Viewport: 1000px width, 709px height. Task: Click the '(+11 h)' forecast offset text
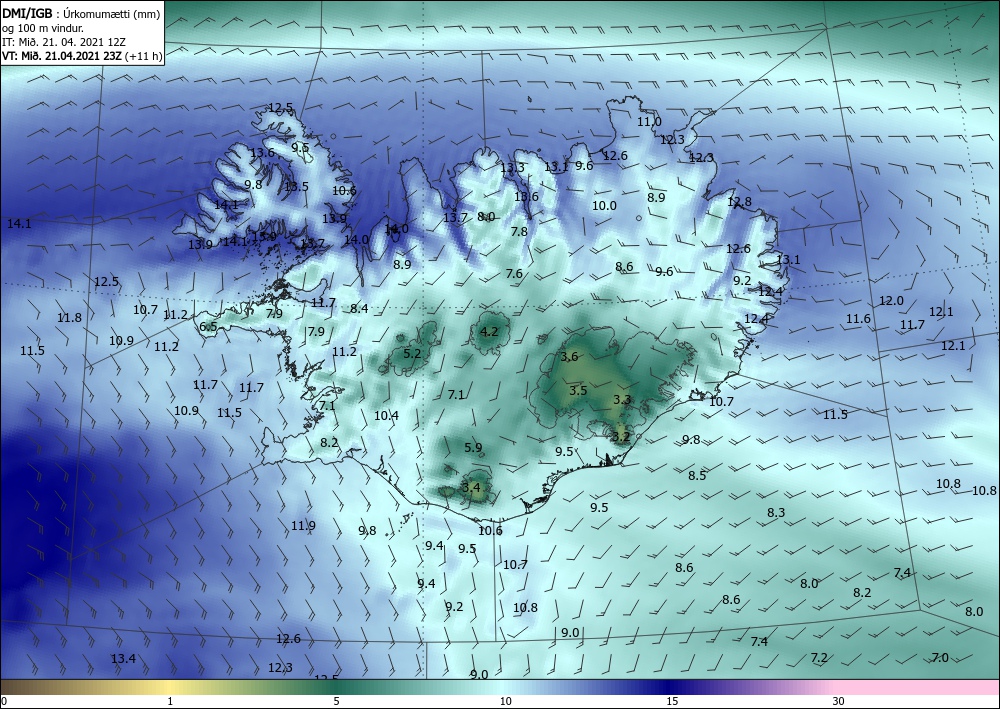(145, 56)
